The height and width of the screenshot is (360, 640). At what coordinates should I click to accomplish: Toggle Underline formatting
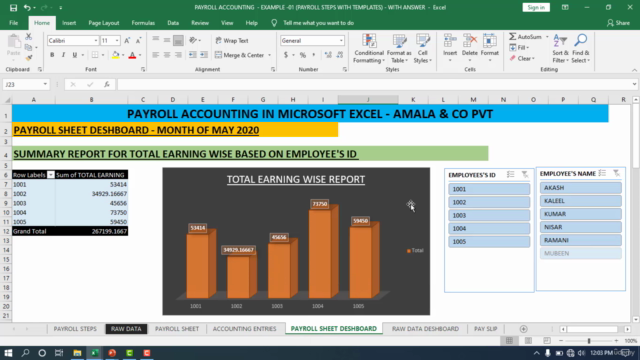point(74,55)
